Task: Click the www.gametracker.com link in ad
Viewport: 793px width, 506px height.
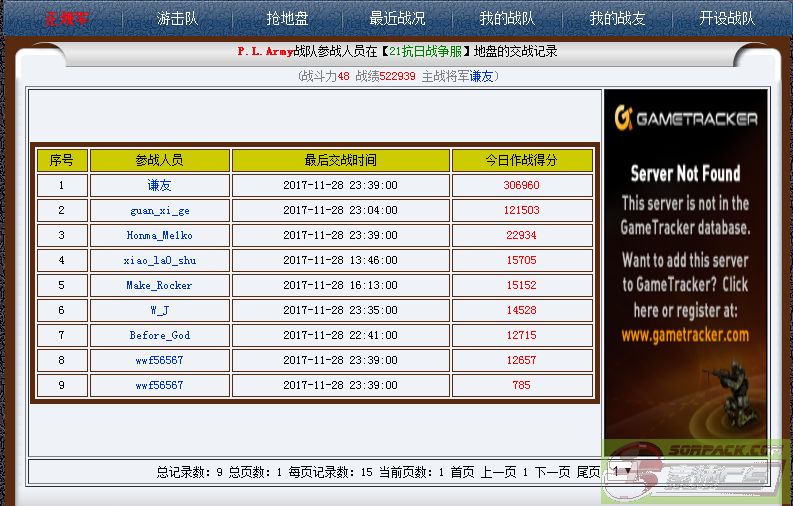Action: 684,335
